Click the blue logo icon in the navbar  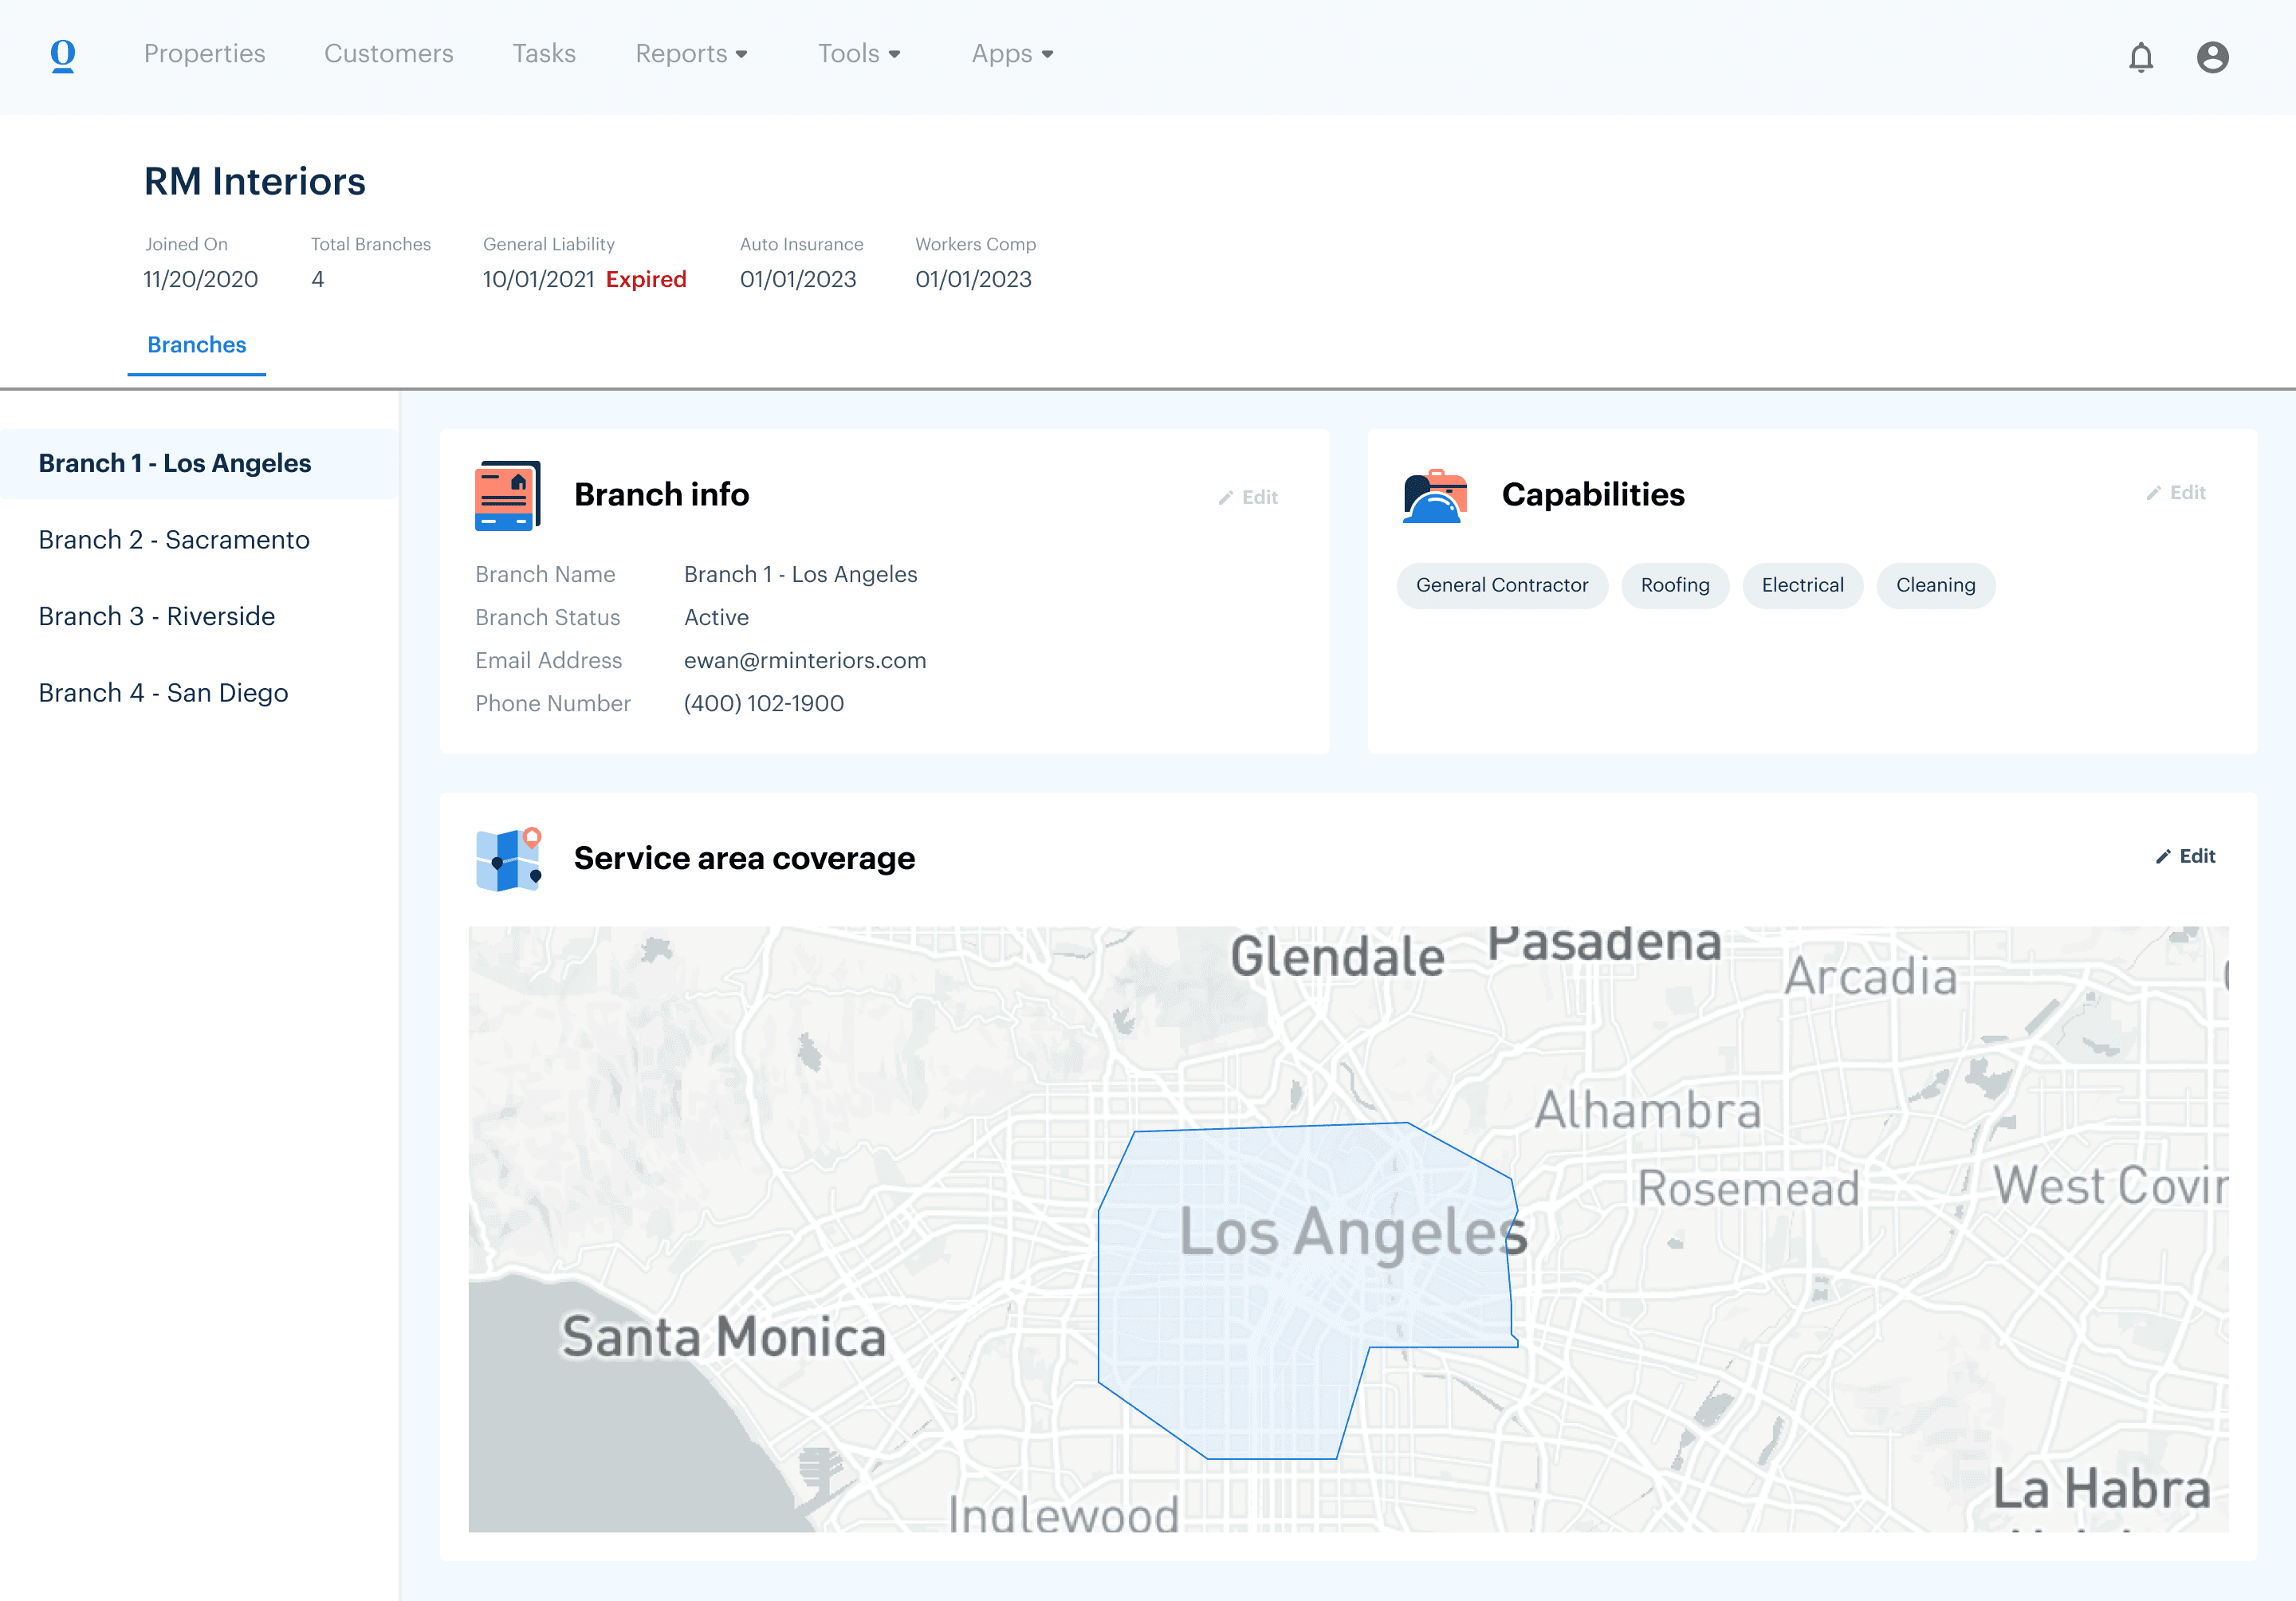[x=63, y=55]
